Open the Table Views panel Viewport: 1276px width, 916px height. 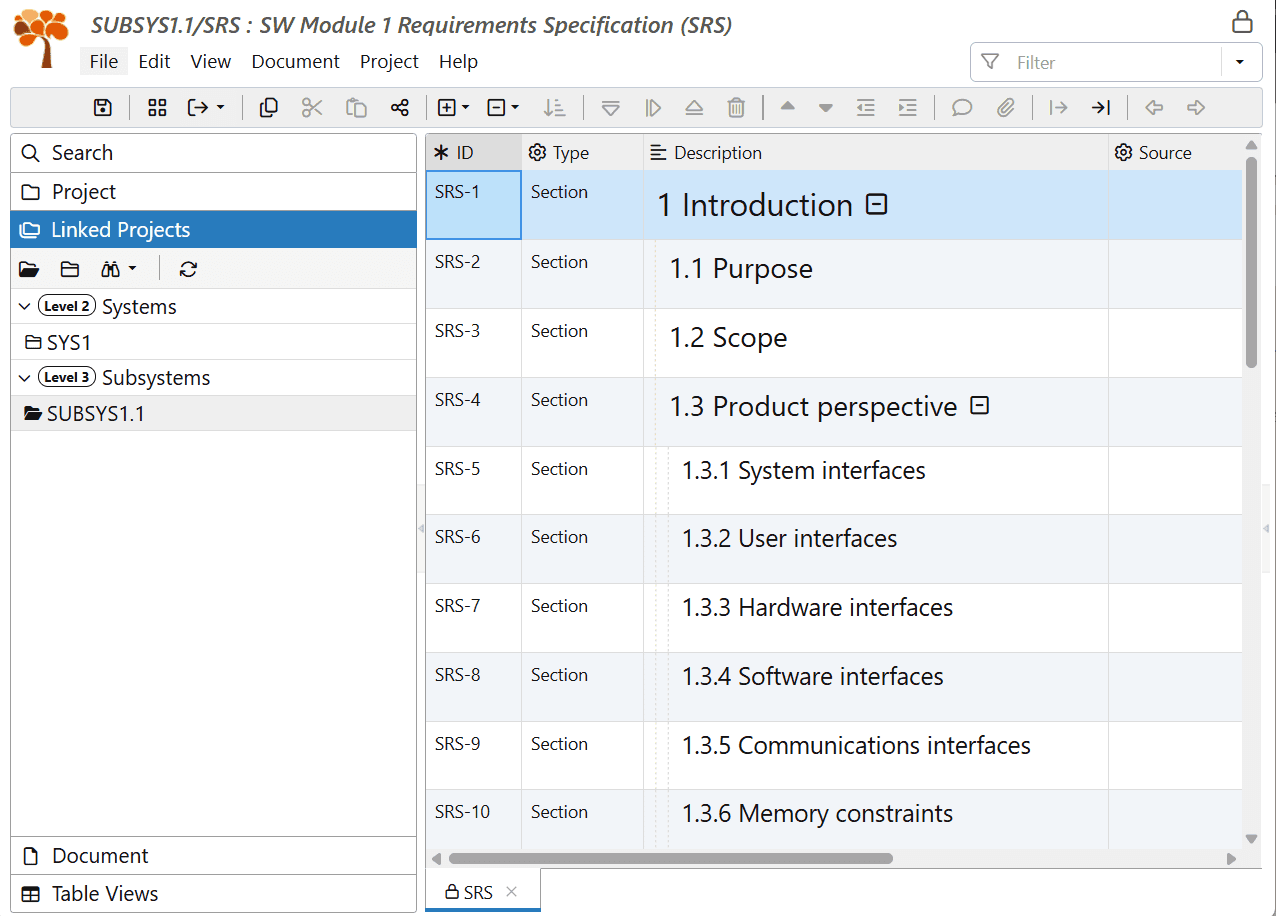[x=213, y=894]
